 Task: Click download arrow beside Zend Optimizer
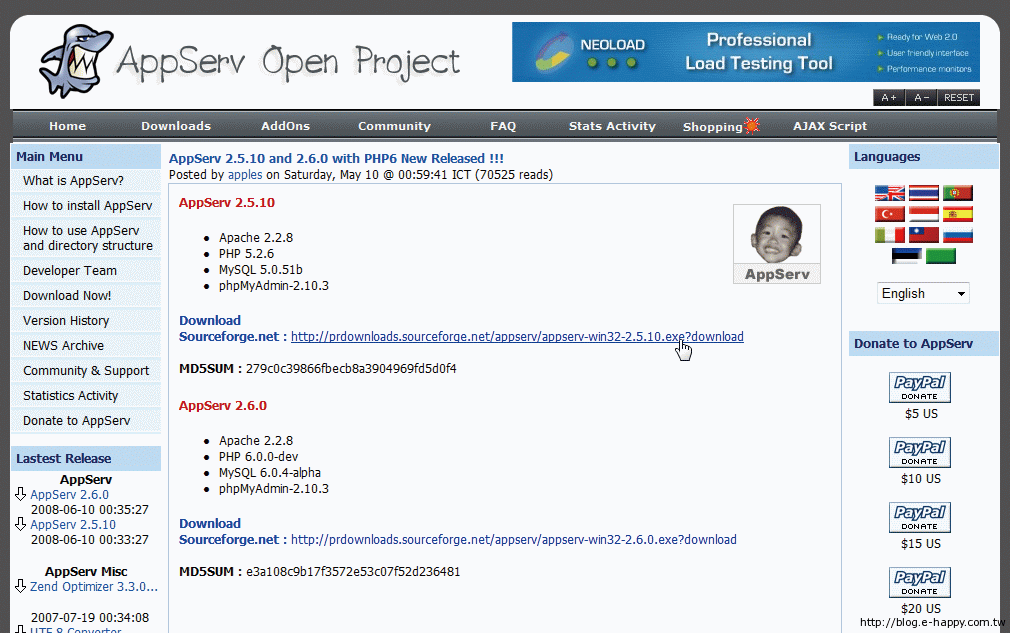(x=20, y=586)
